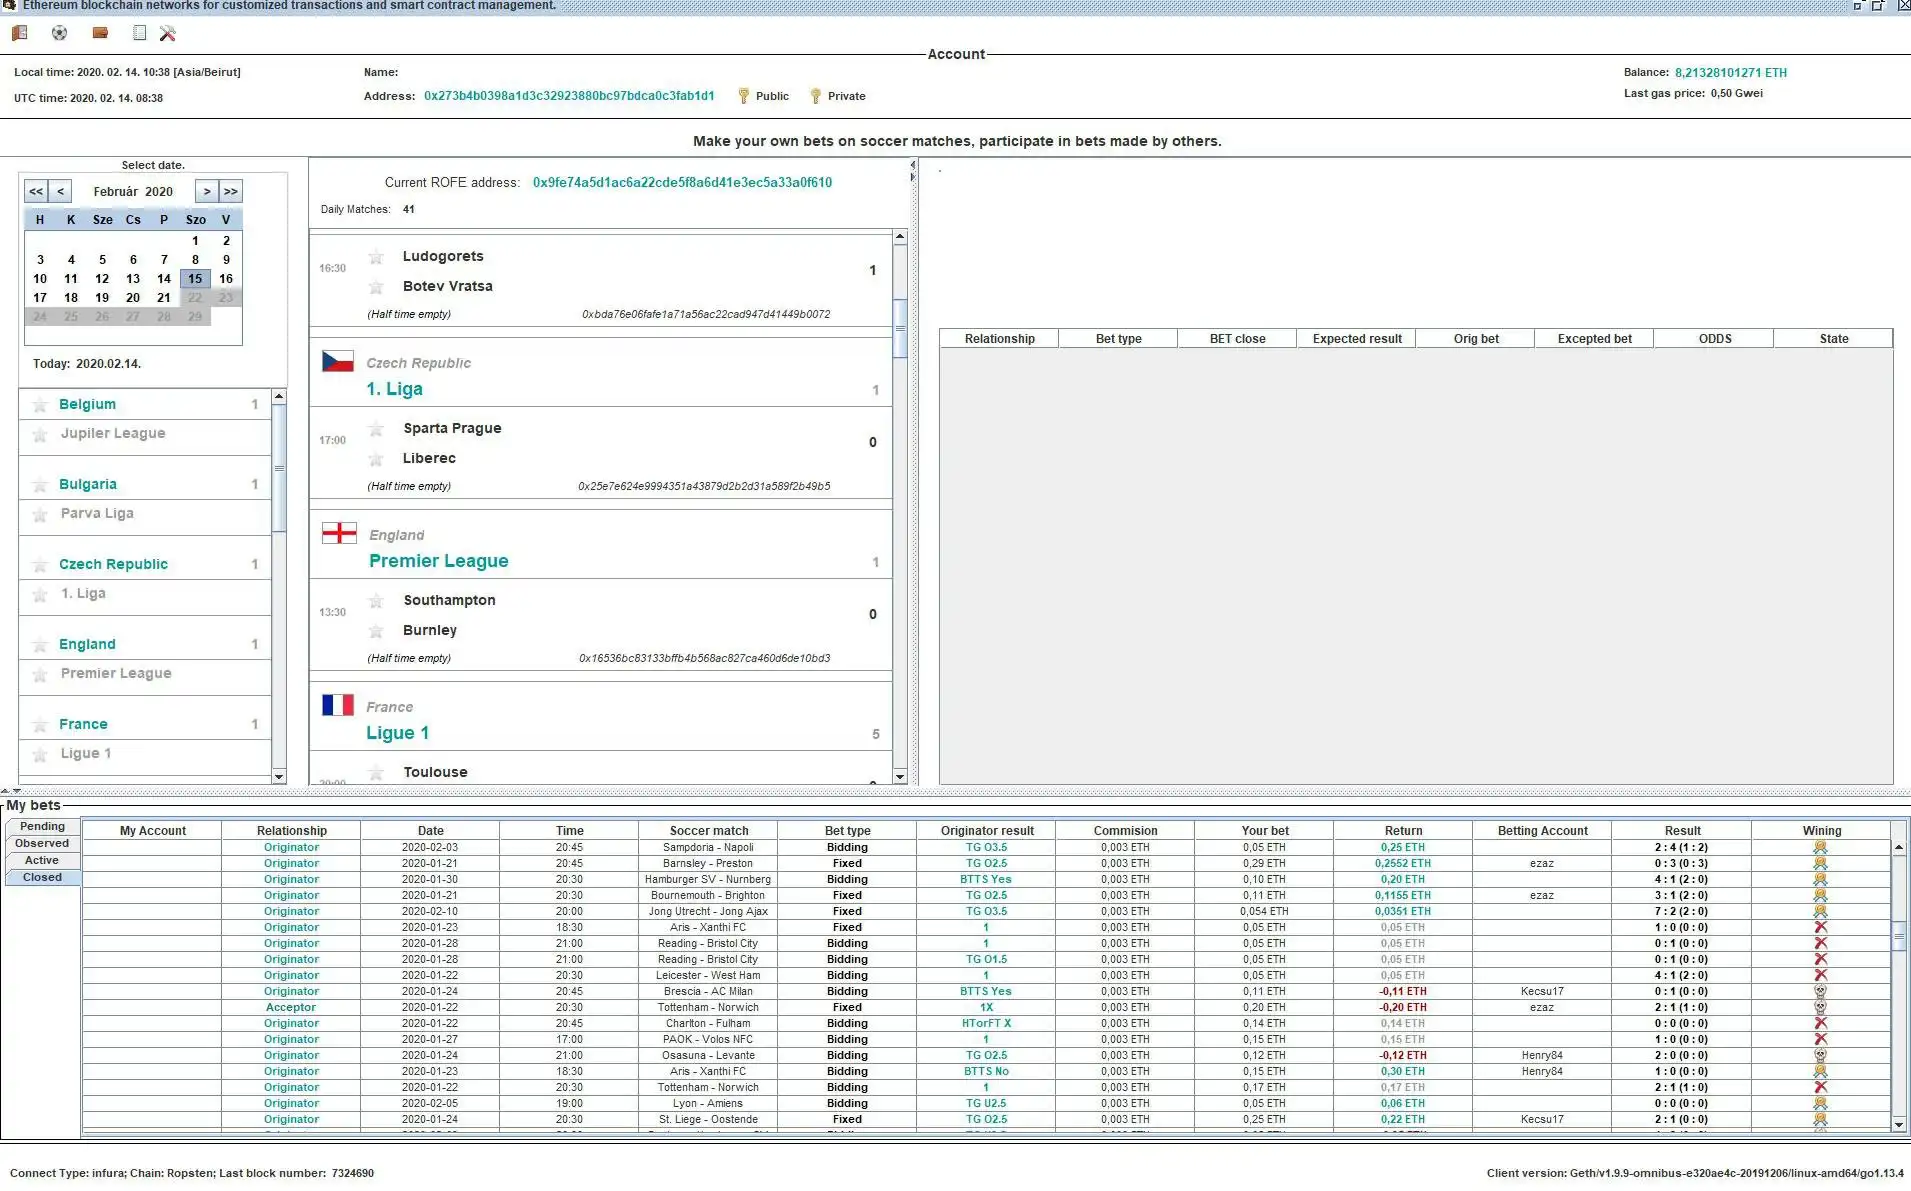Toggle favorite star for Jupiler League
The width and height of the screenshot is (1911, 1191).
click(40, 434)
